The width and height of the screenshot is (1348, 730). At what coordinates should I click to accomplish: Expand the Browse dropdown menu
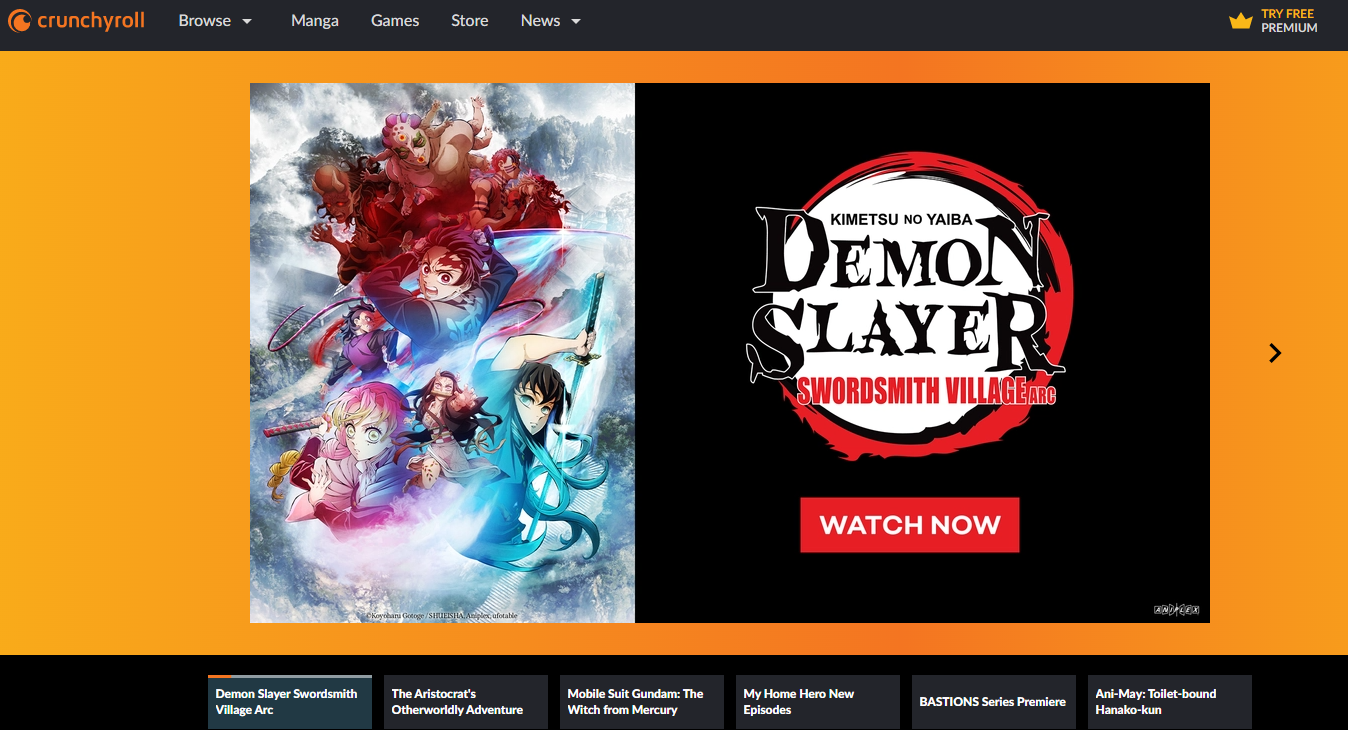point(215,21)
